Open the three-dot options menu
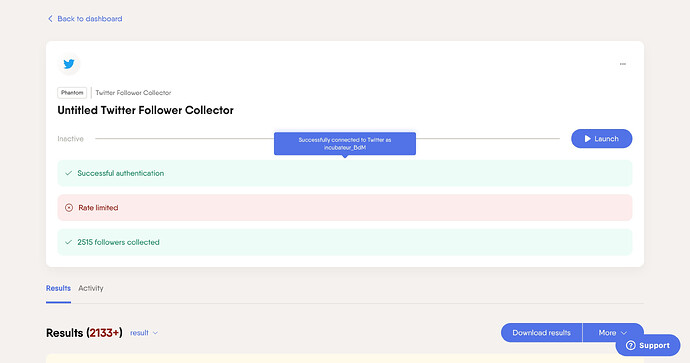The height and width of the screenshot is (363, 690). click(x=623, y=64)
